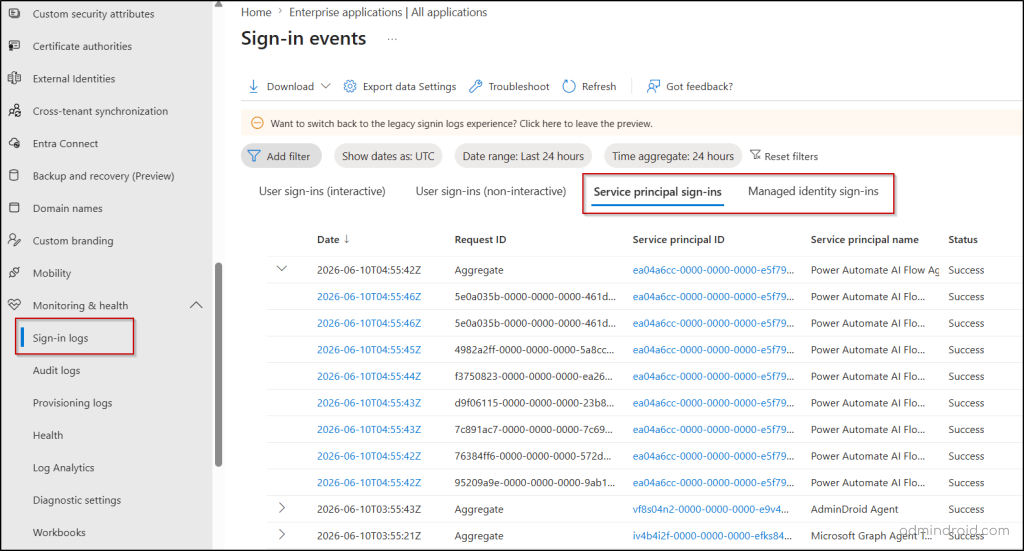Image resolution: width=1024 pixels, height=551 pixels.
Task: Click the Mobility icon
Action: point(14,272)
